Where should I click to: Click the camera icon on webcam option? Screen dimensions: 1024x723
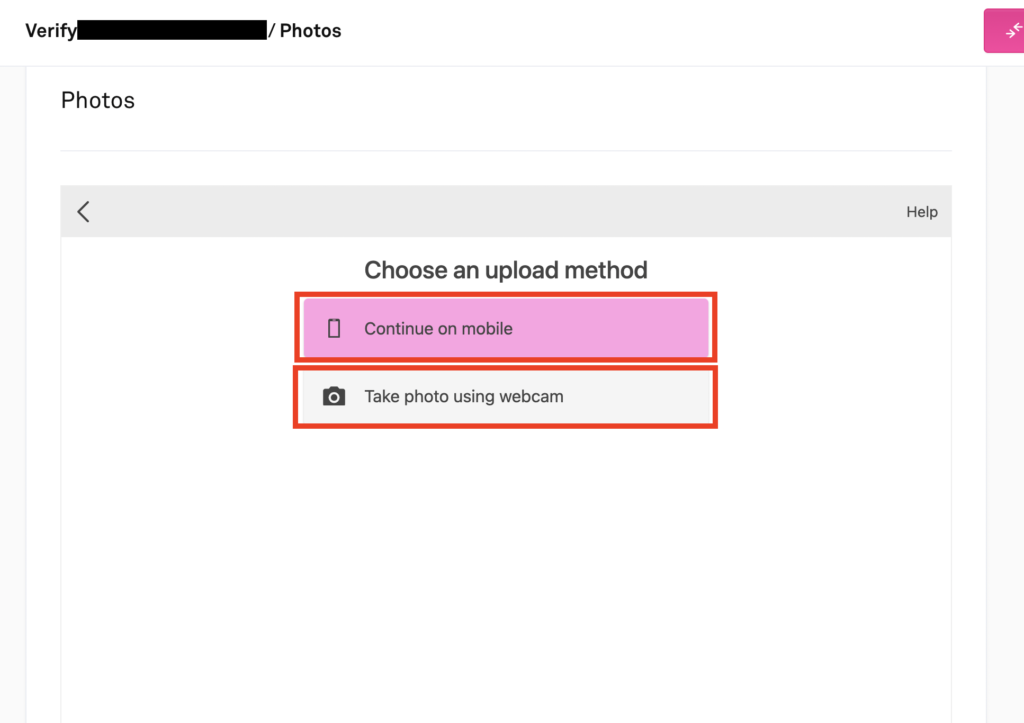[334, 397]
